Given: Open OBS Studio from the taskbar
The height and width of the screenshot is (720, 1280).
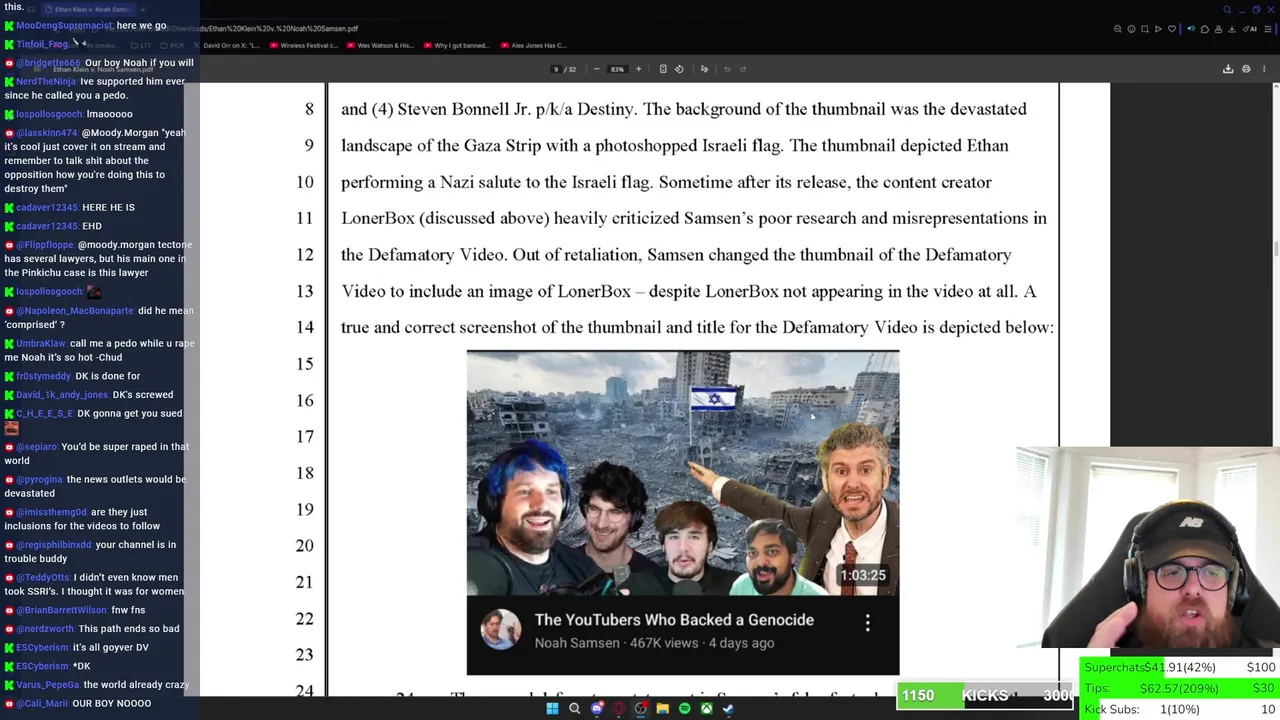Looking at the screenshot, I should point(641,709).
